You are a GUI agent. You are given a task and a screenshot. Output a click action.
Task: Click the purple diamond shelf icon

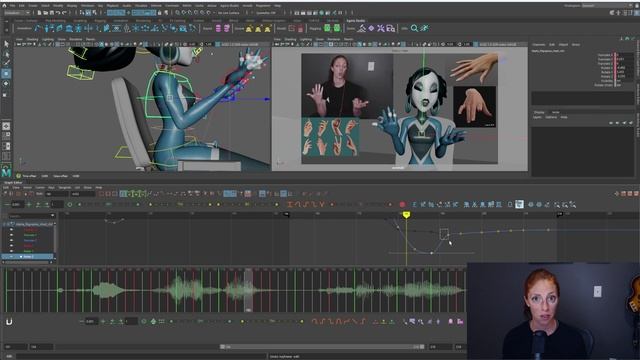[371, 28]
